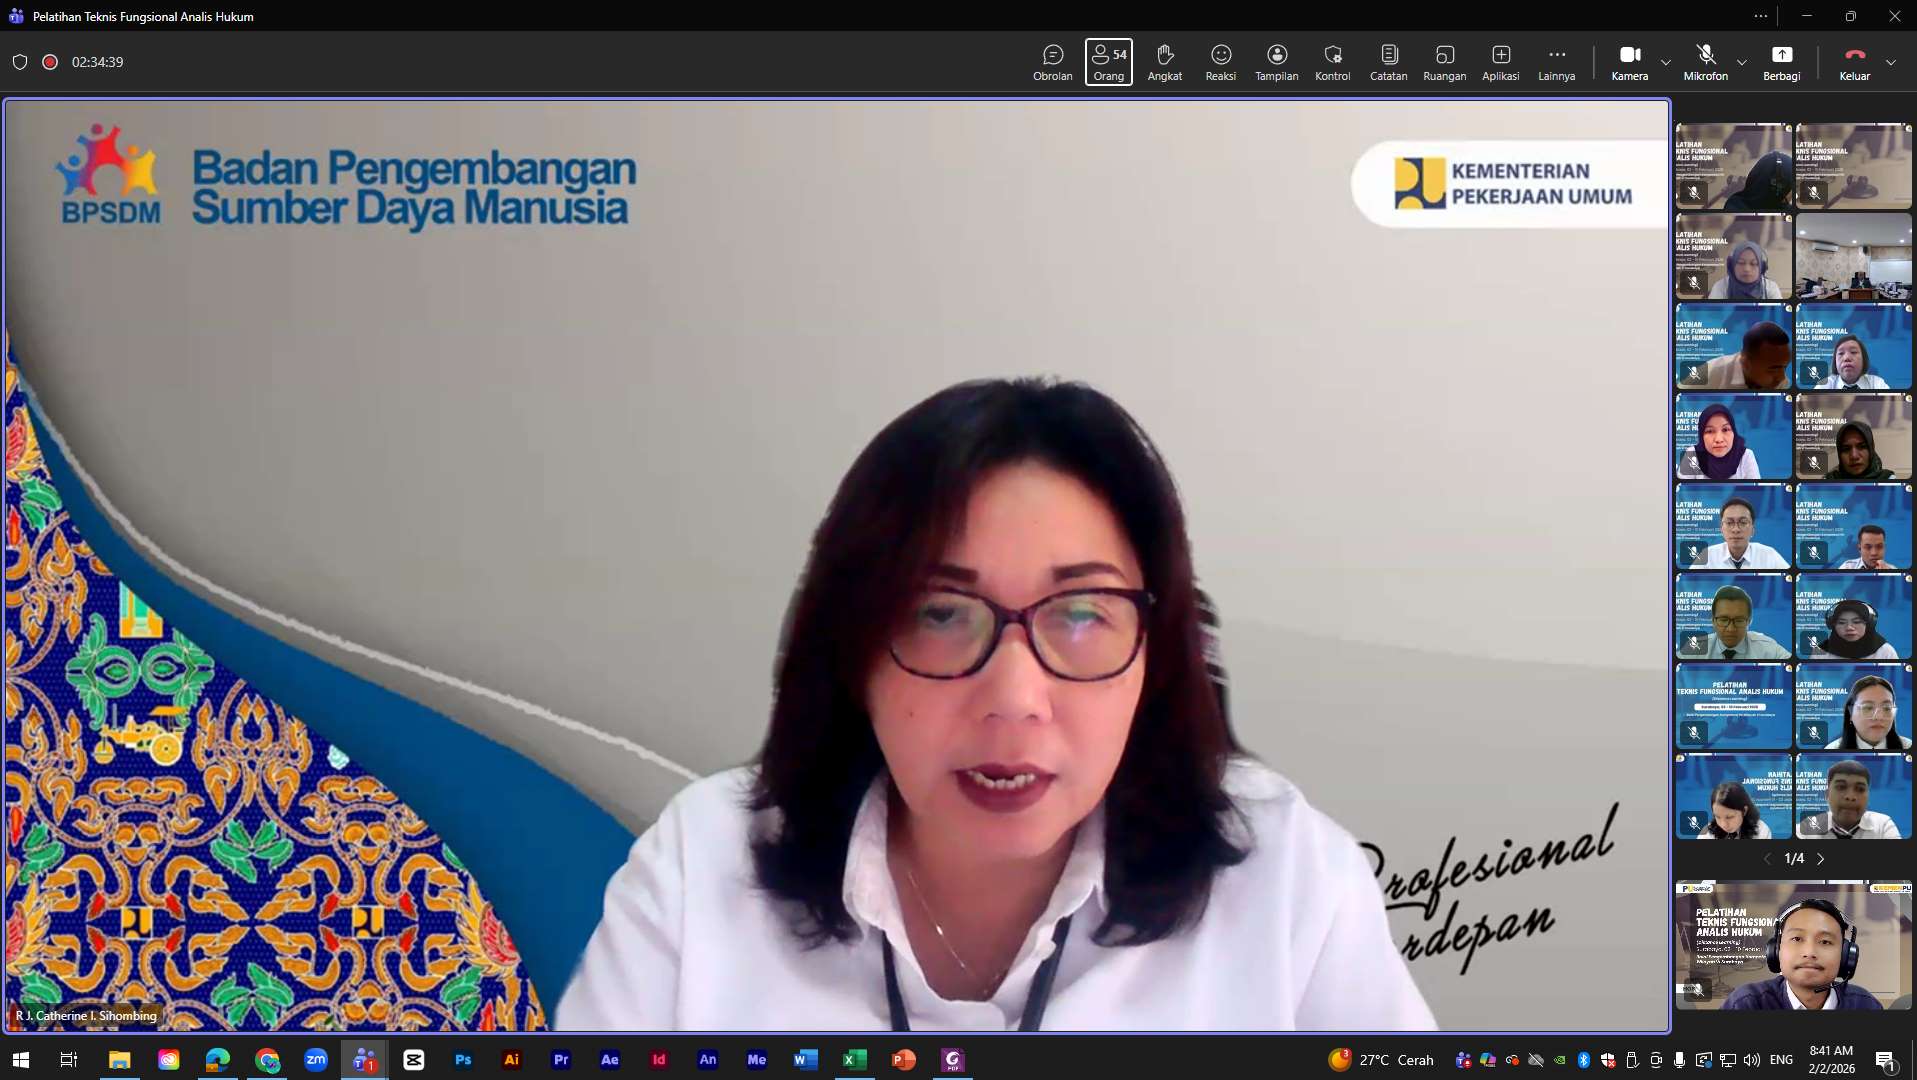Open the Orang participants list
The width and height of the screenshot is (1917, 1080).
[x=1108, y=62]
